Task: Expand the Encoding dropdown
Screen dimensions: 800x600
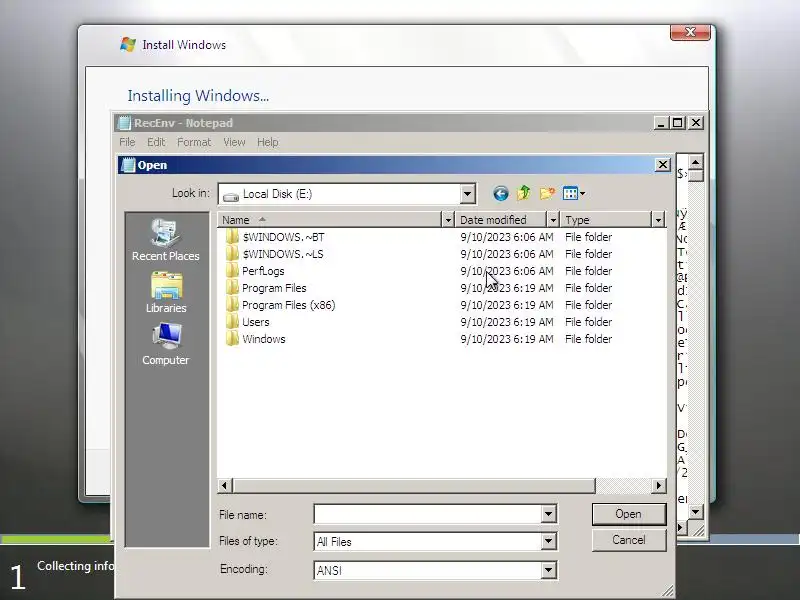Action: tap(548, 570)
